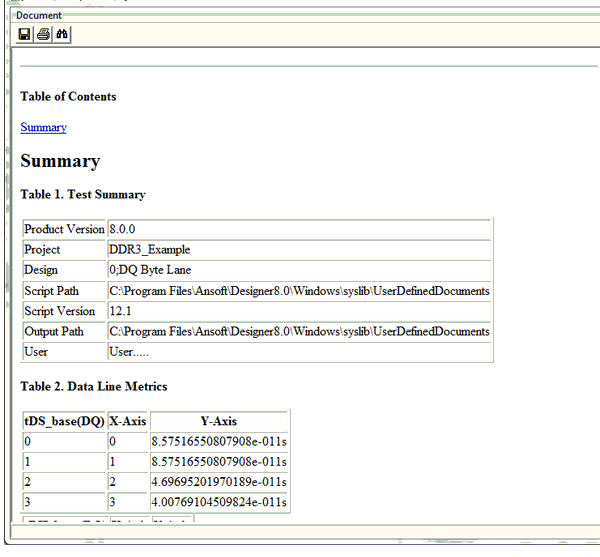Click the Print icon in toolbar

click(x=43, y=35)
